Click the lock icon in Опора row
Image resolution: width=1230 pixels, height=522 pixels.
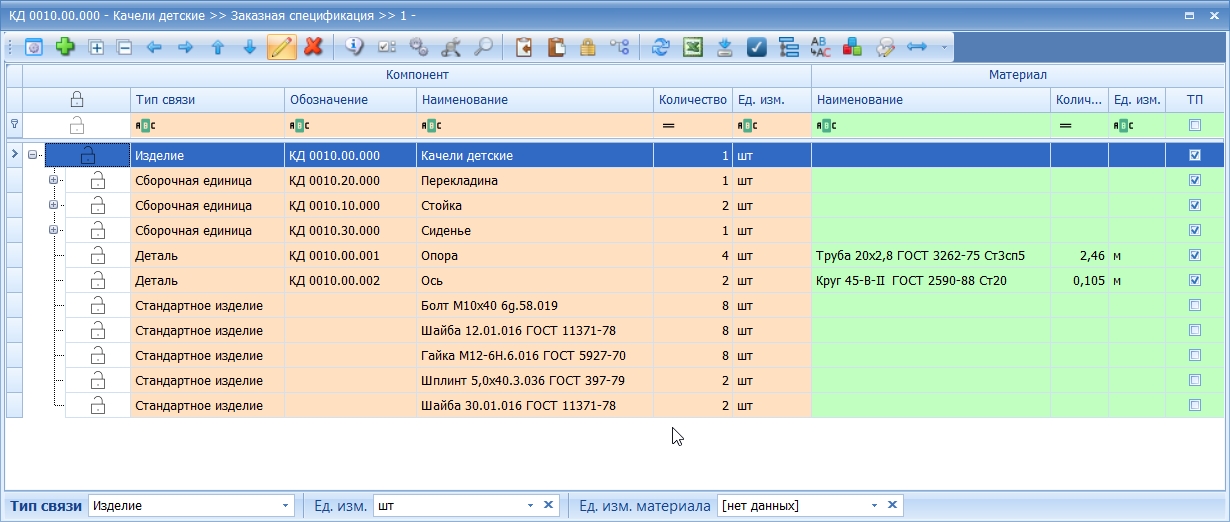[x=97, y=255]
